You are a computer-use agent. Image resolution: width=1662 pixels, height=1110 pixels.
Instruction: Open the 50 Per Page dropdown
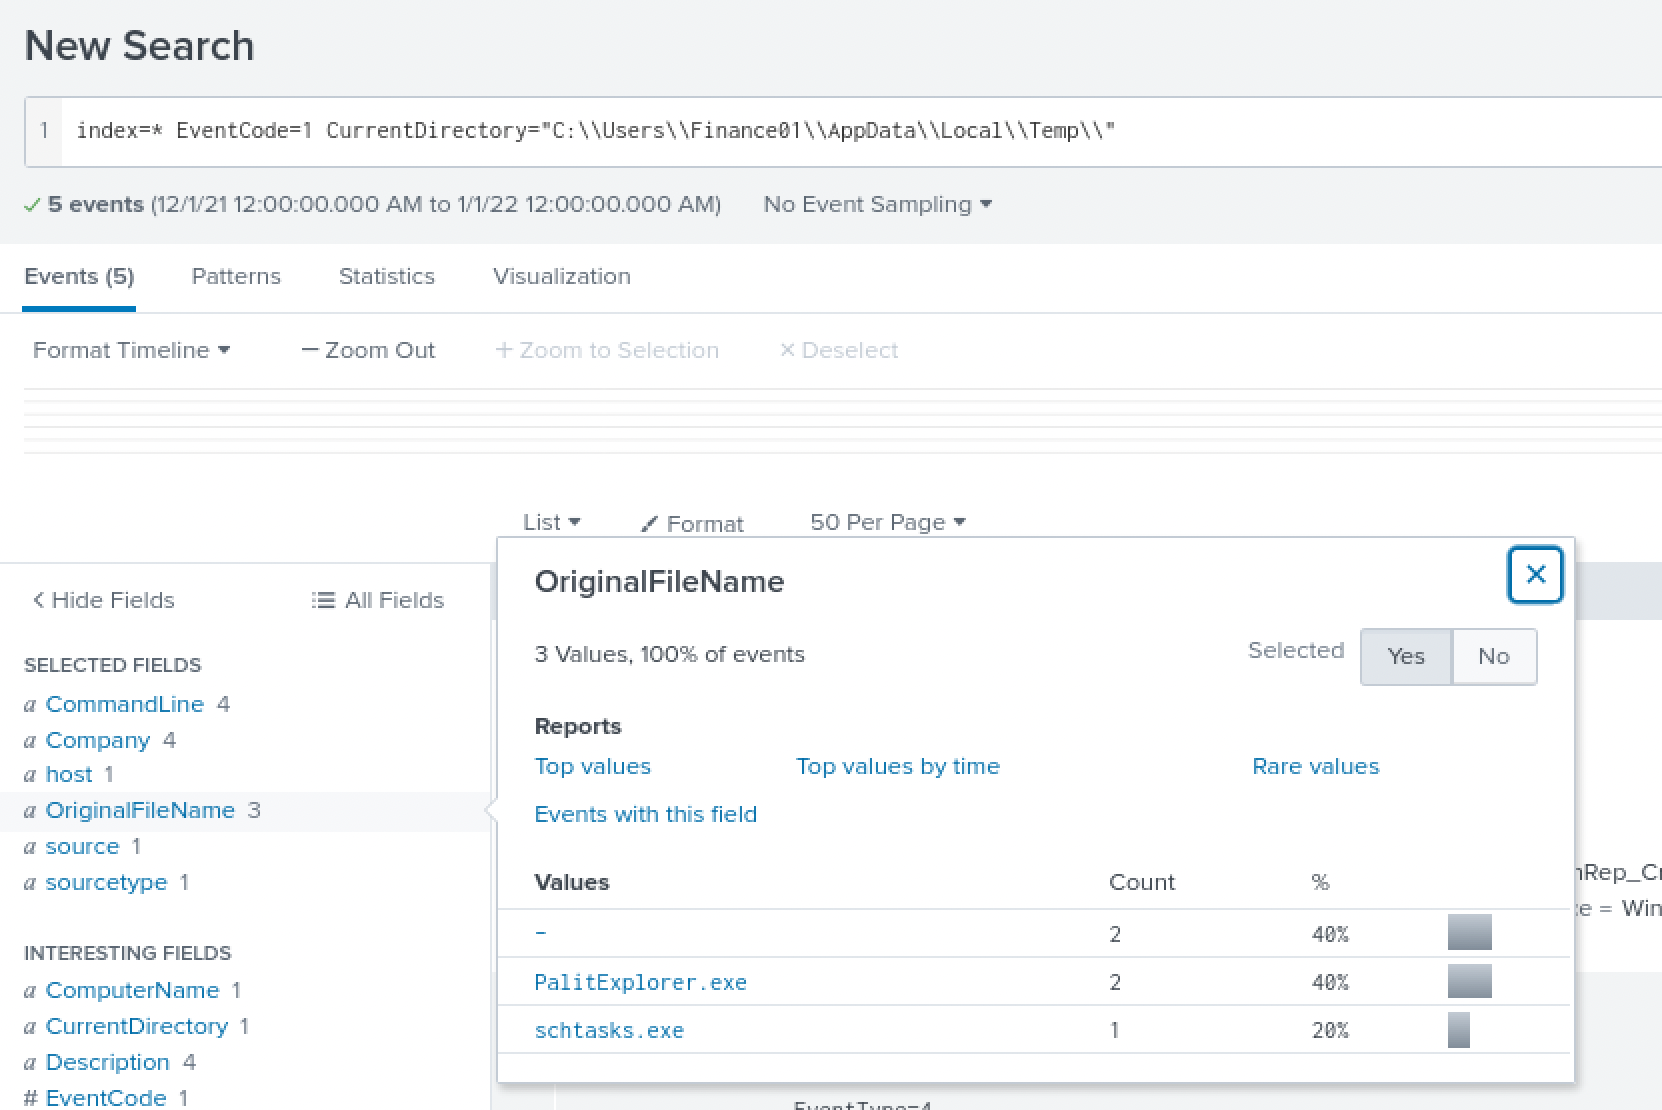pyautogui.click(x=887, y=522)
